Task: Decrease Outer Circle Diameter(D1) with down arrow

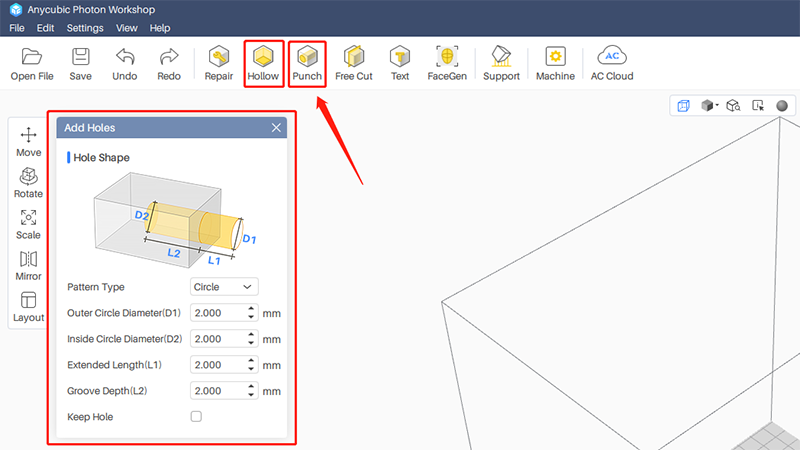Action: [x=251, y=317]
